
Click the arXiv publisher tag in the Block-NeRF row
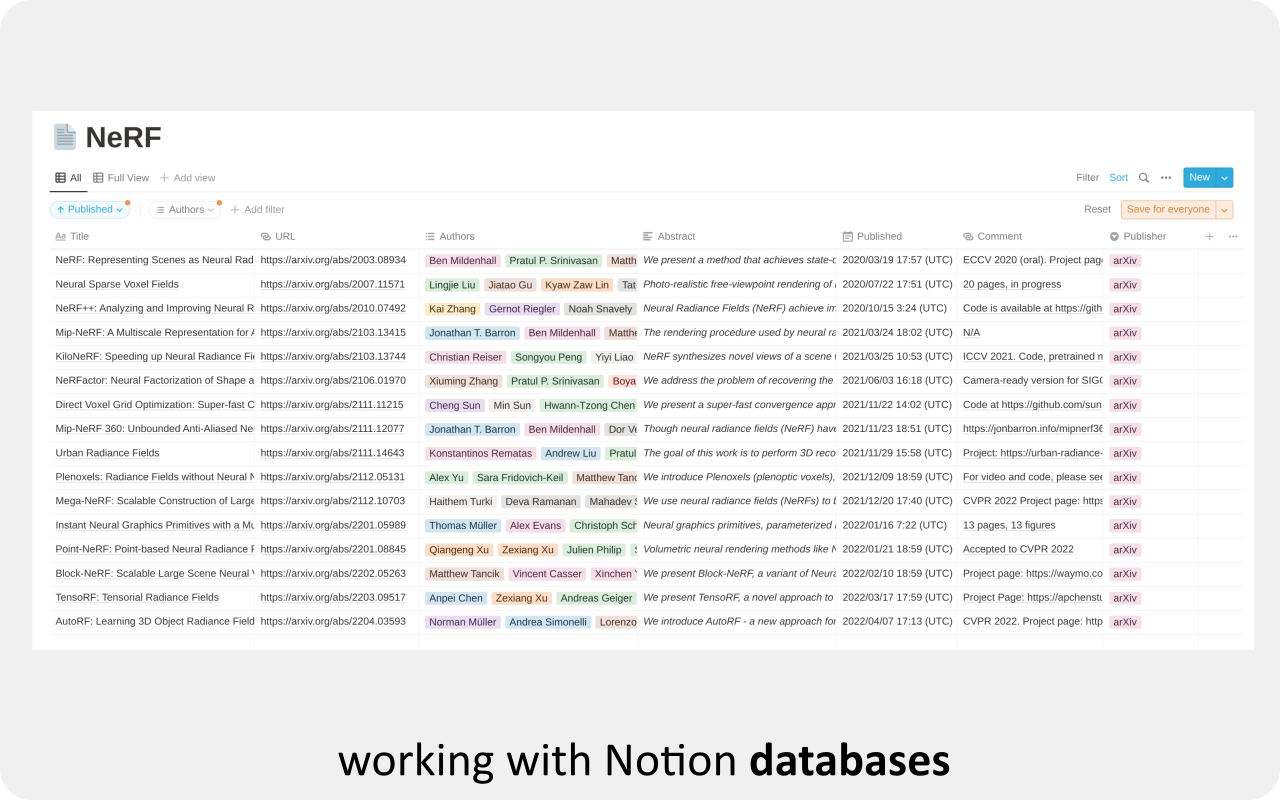(1125, 574)
